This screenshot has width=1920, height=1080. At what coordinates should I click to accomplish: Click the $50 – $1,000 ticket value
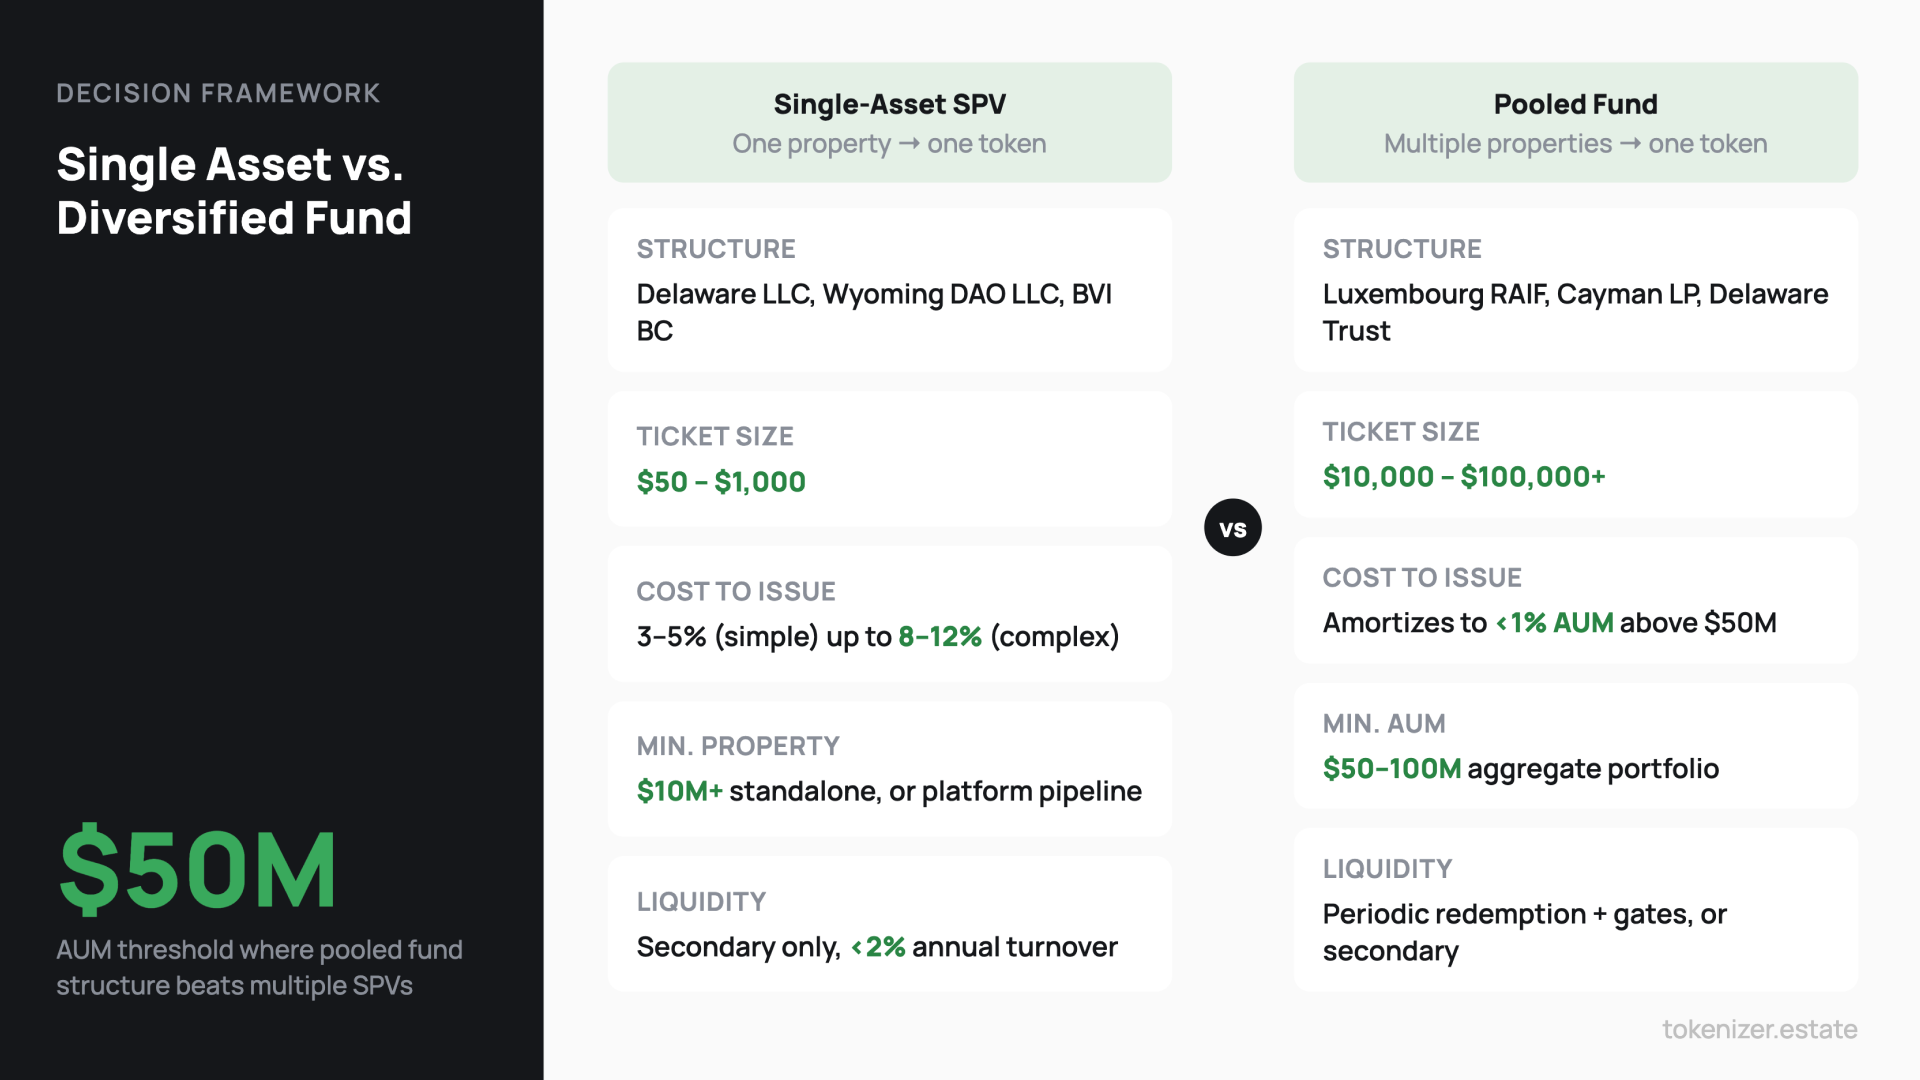(x=721, y=482)
